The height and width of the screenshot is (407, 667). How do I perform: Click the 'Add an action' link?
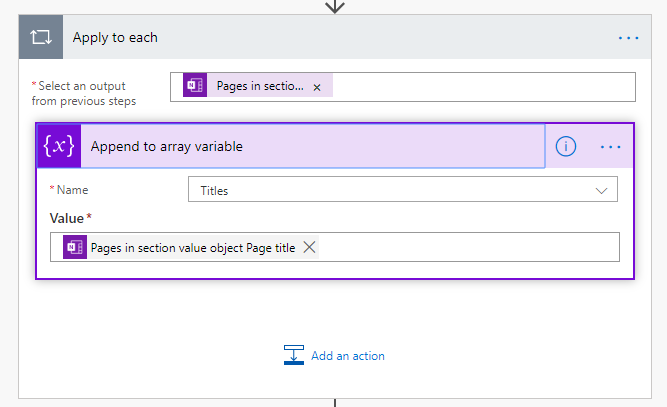tap(347, 355)
